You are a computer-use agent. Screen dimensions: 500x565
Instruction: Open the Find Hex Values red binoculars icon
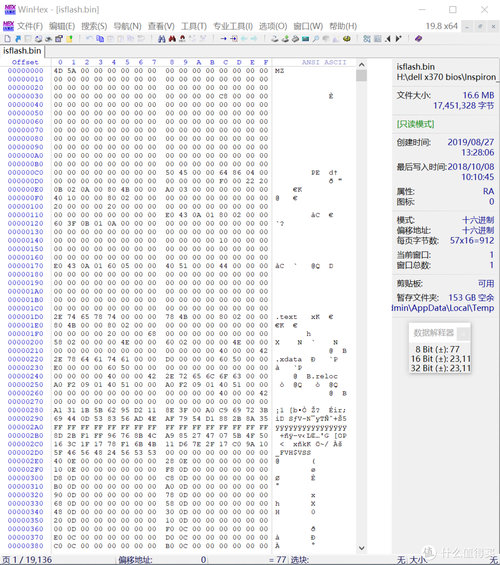[172, 39]
